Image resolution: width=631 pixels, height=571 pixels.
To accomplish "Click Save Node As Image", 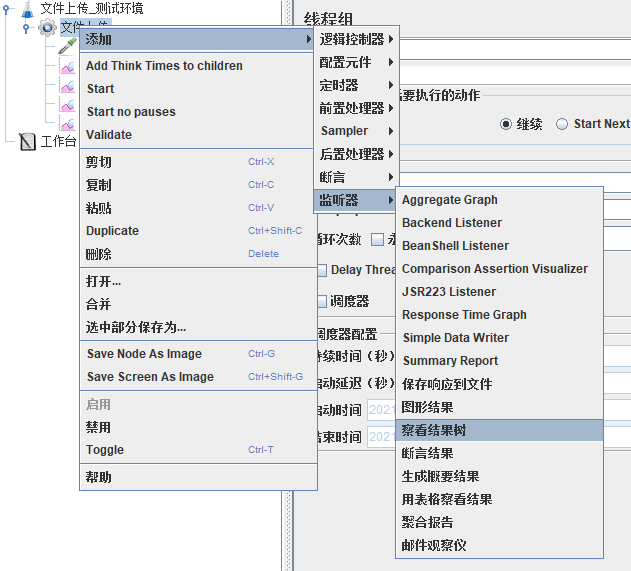I will click(144, 354).
